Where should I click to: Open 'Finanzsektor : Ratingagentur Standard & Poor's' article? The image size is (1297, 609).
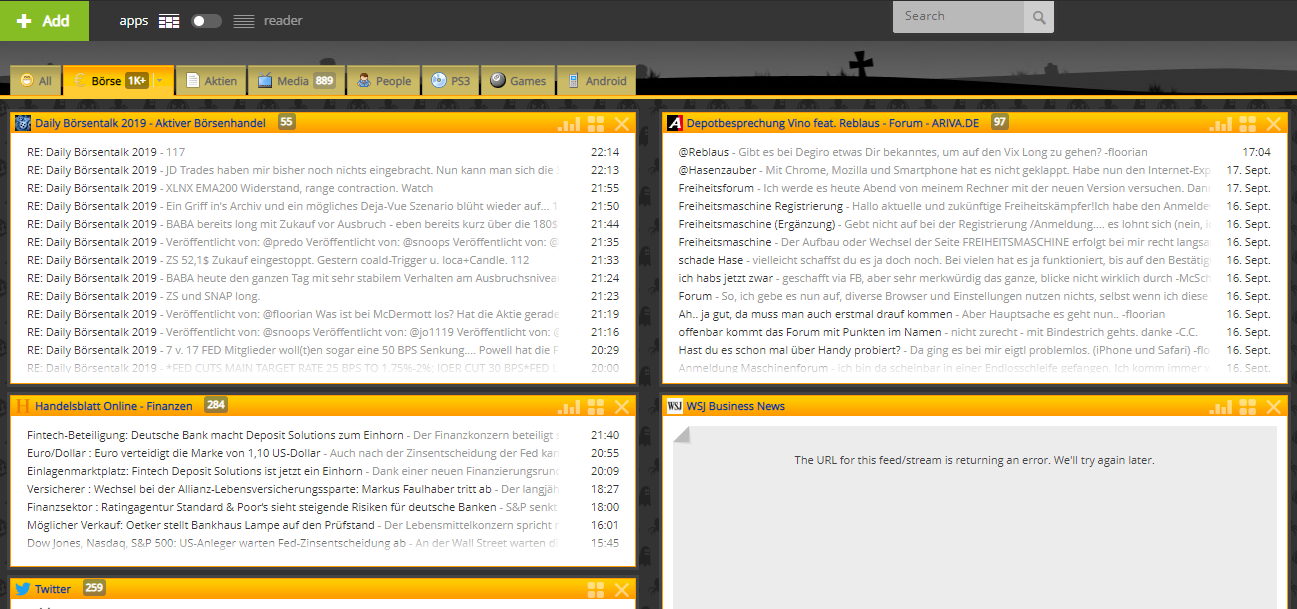point(323,507)
